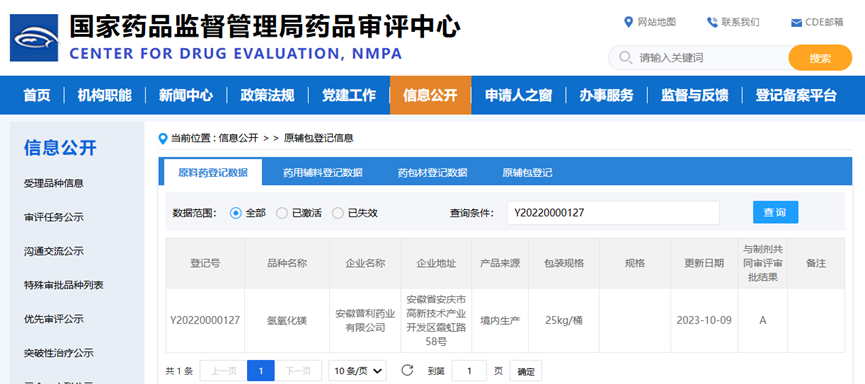Click the 企业名称 column header

[x=365, y=263]
